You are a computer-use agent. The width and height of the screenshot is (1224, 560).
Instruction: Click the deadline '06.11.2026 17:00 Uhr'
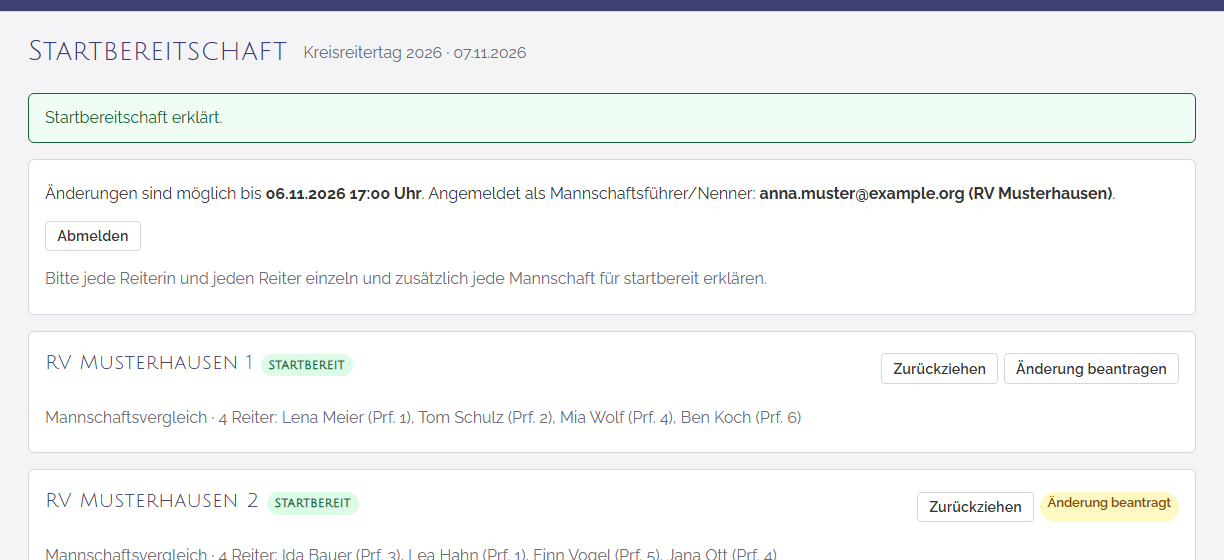pyautogui.click(x=343, y=193)
